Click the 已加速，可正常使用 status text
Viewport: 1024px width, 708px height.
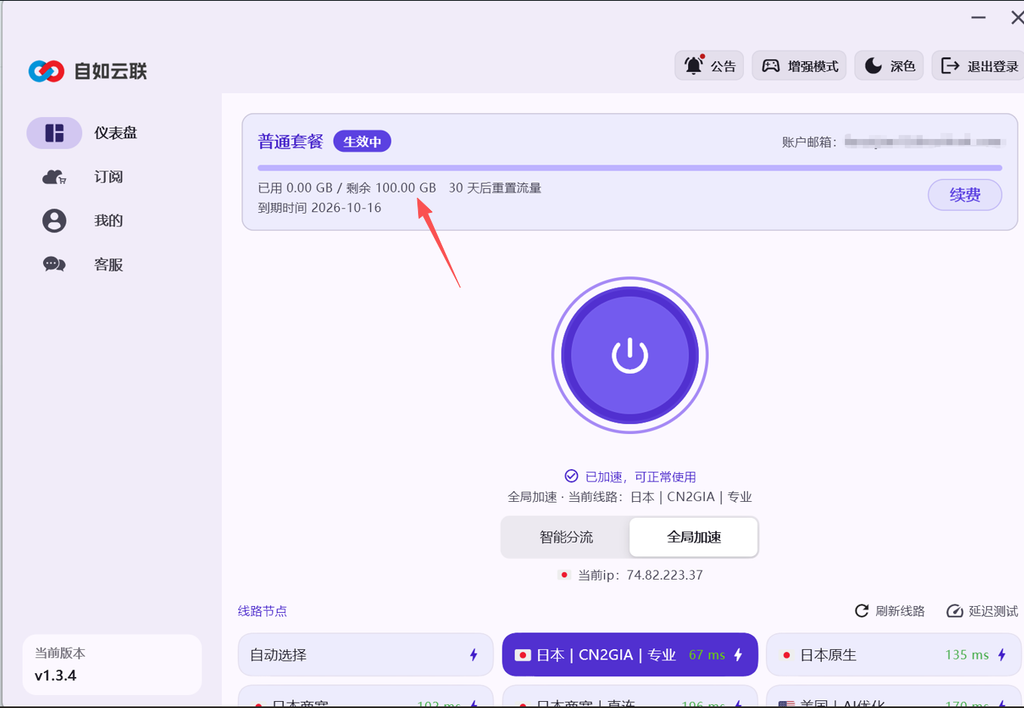(x=640, y=477)
